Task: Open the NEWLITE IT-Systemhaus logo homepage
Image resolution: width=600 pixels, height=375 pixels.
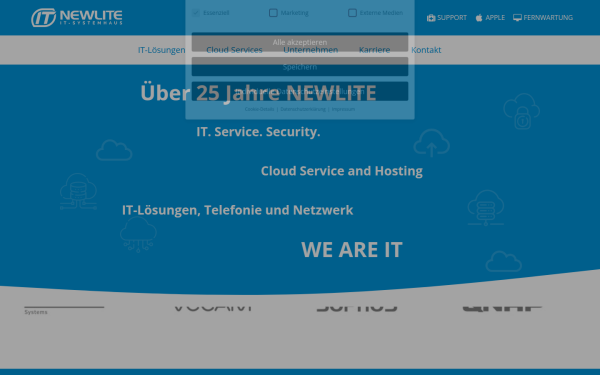Action: tap(77, 17)
